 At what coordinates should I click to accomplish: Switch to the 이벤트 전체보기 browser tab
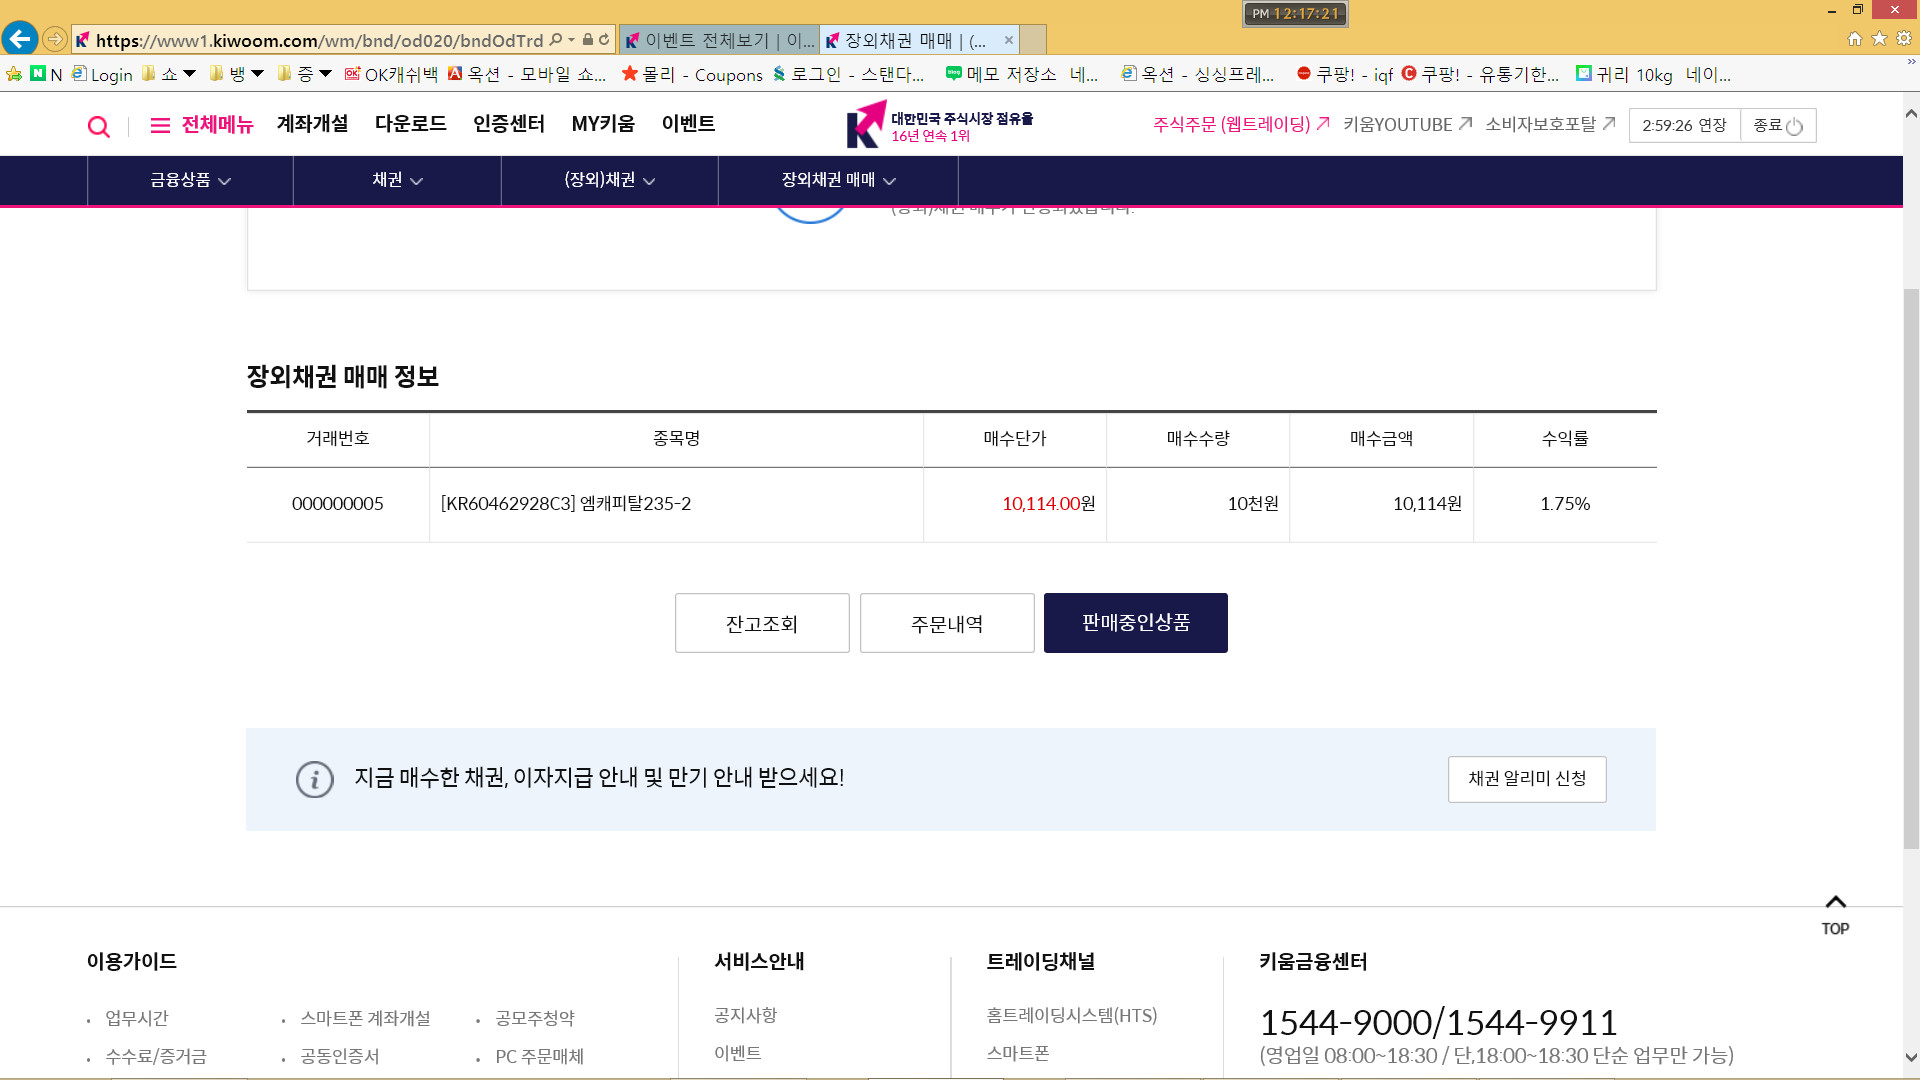point(720,40)
